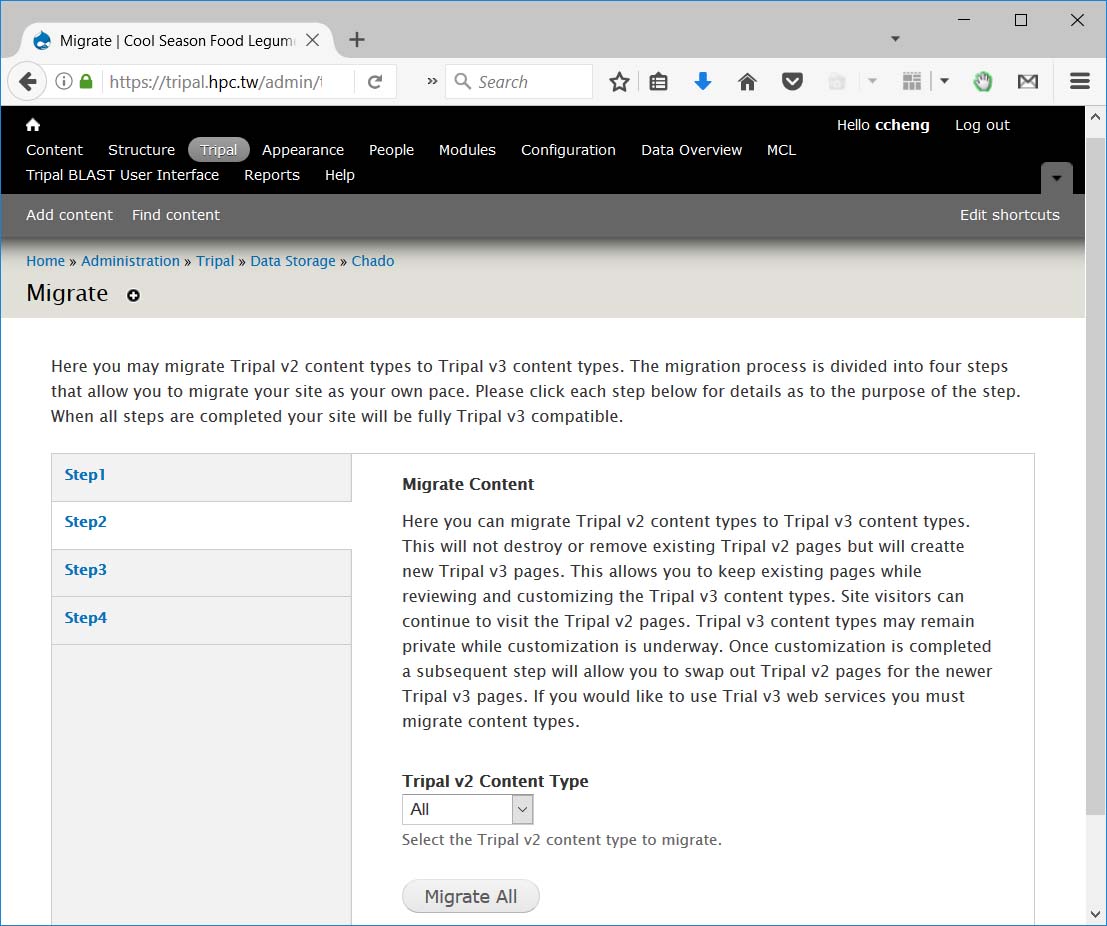Bookmark this page with the star icon

[619, 82]
